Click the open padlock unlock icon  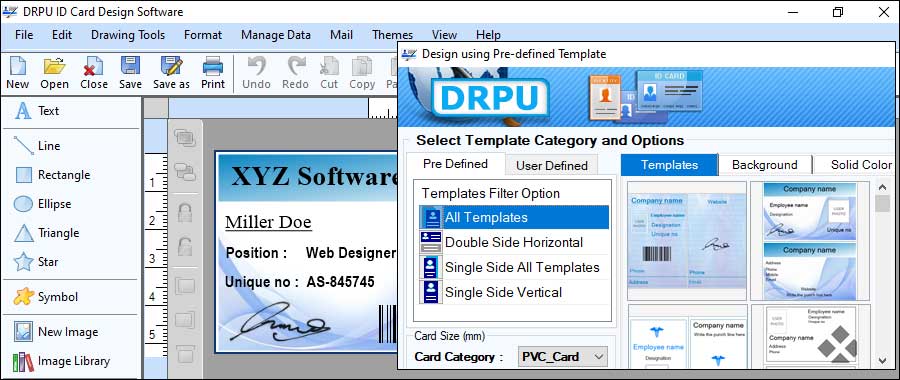pyautogui.click(x=185, y=246)
